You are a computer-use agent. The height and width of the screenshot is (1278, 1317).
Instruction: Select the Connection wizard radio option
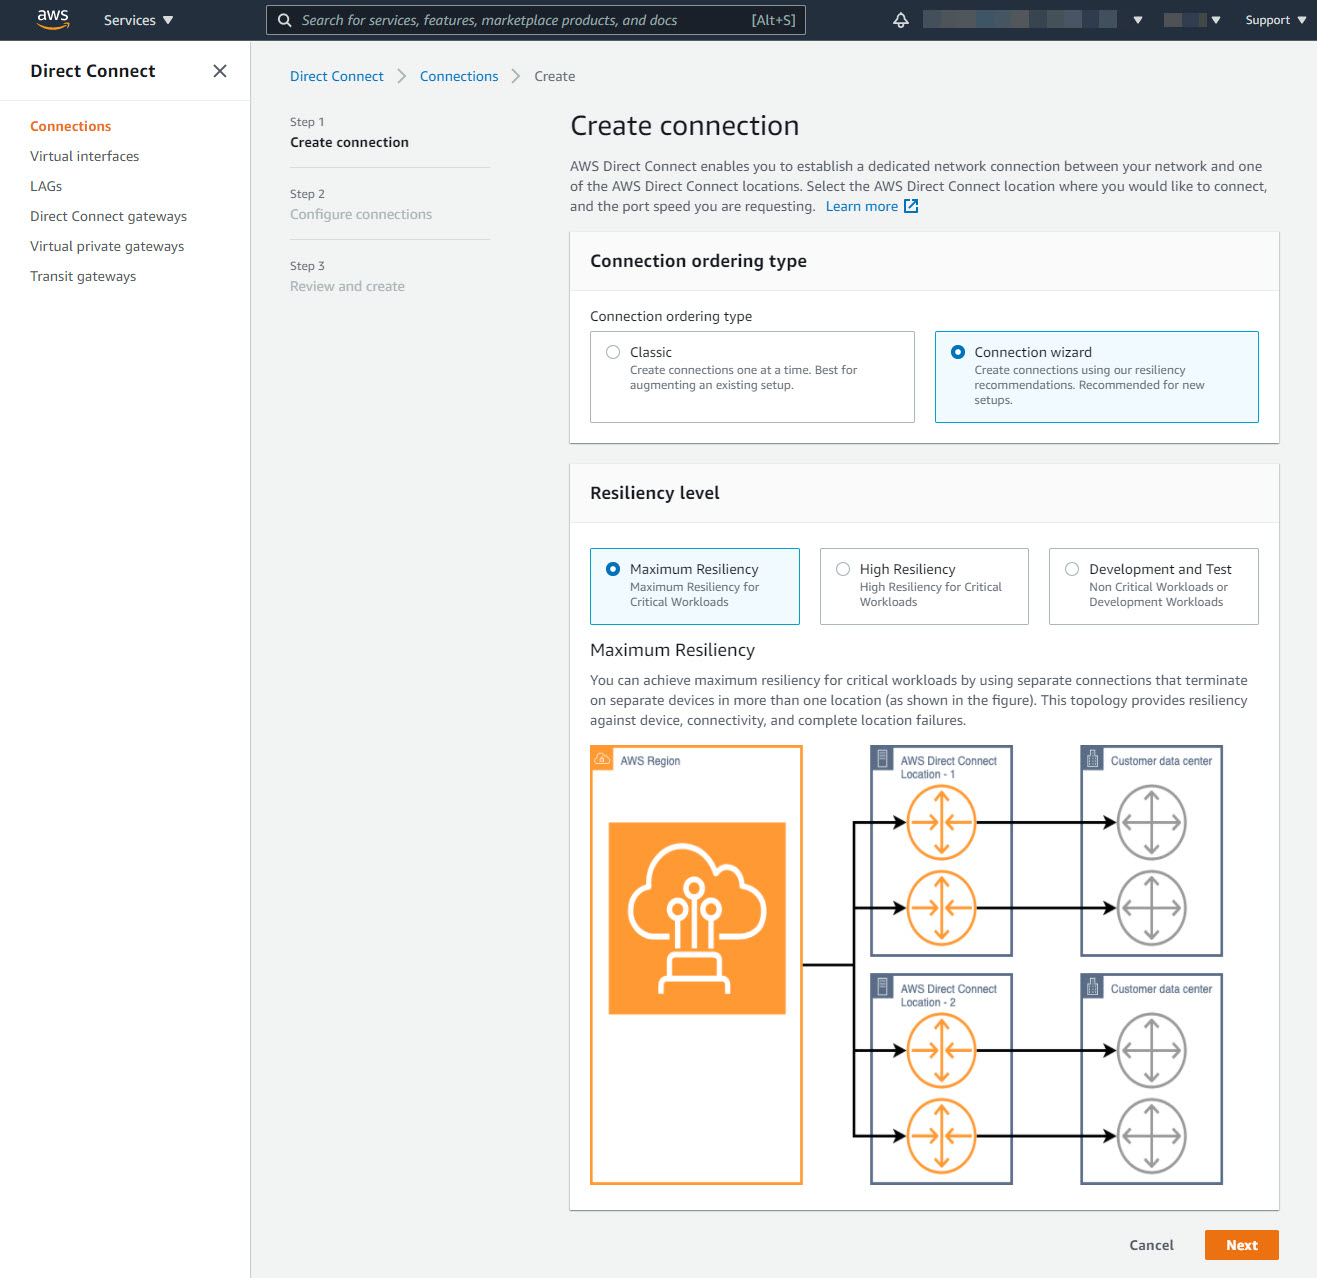pyautogui.click(x=958, y=352)
